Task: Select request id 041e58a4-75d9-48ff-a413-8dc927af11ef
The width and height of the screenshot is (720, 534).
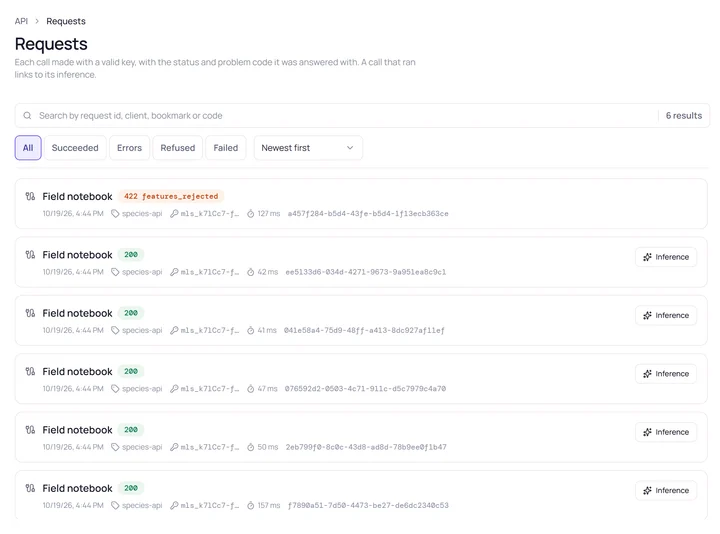Action: (x=364, y=330)
